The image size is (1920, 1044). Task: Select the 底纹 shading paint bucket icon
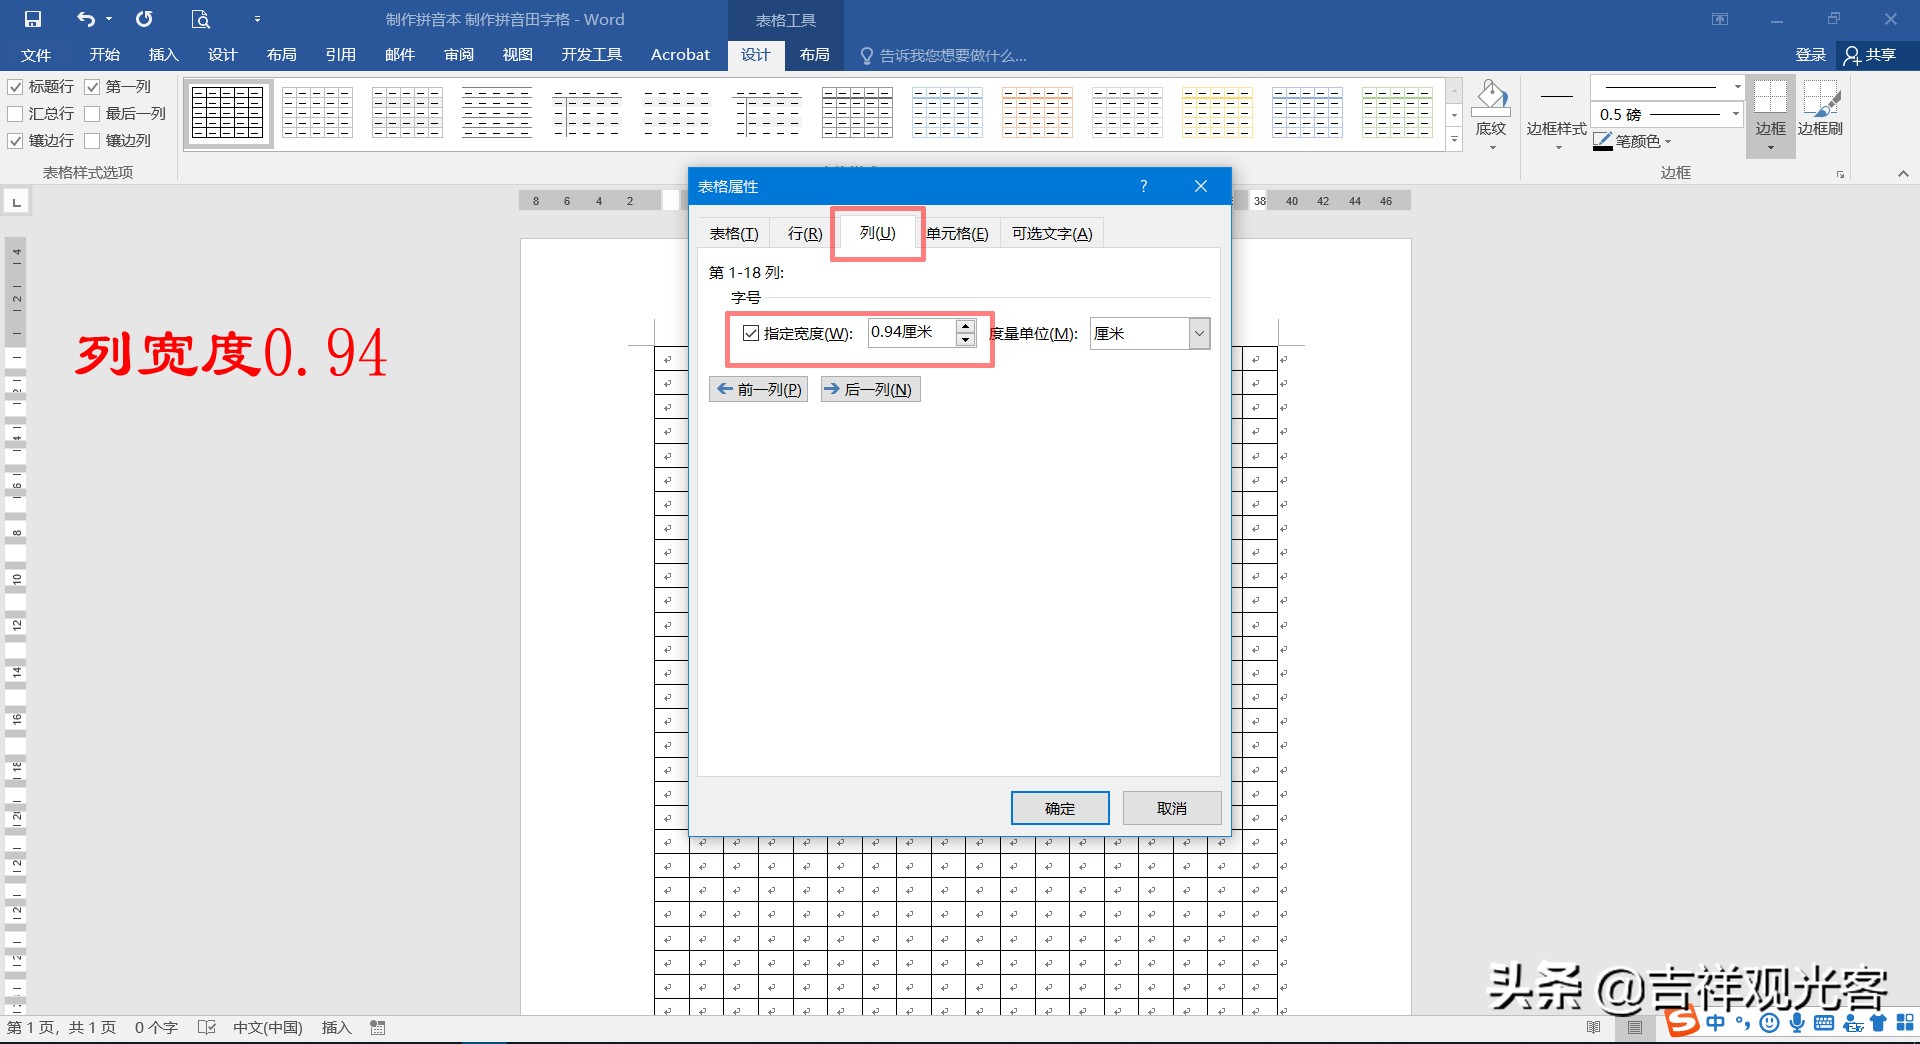(1491, 98)
